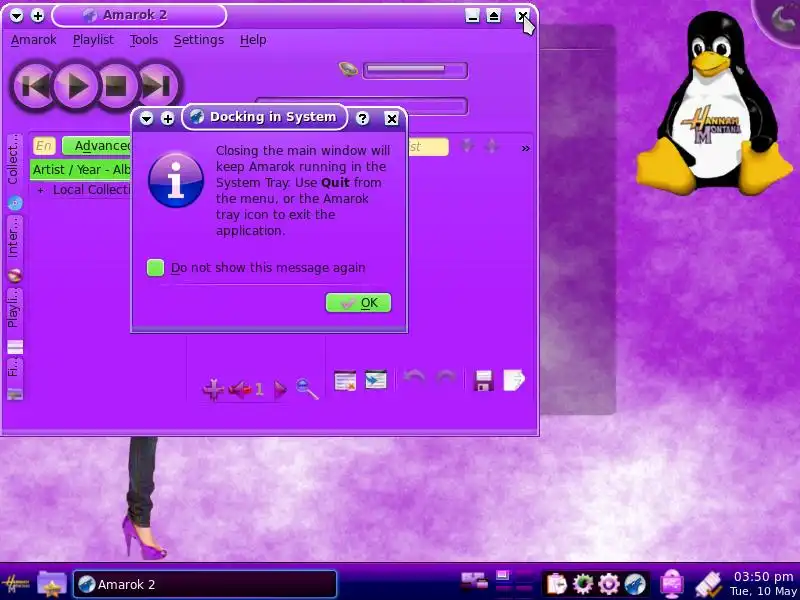
Task: Click the Amarok 2 taskbar entry
Action: tap(205, 584)
